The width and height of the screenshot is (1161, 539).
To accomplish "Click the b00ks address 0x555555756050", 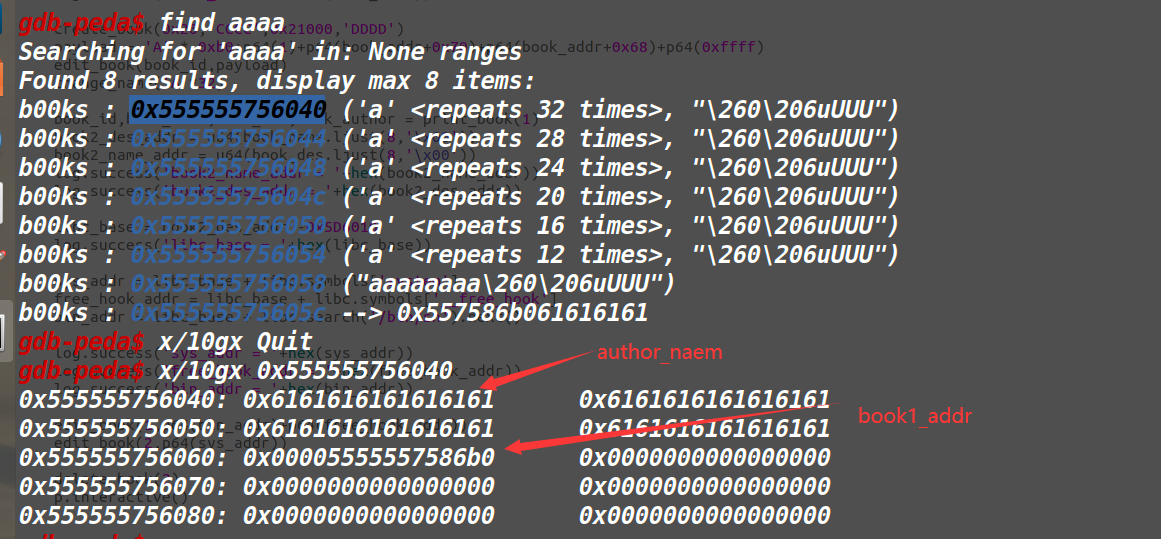I will (228, 225).
